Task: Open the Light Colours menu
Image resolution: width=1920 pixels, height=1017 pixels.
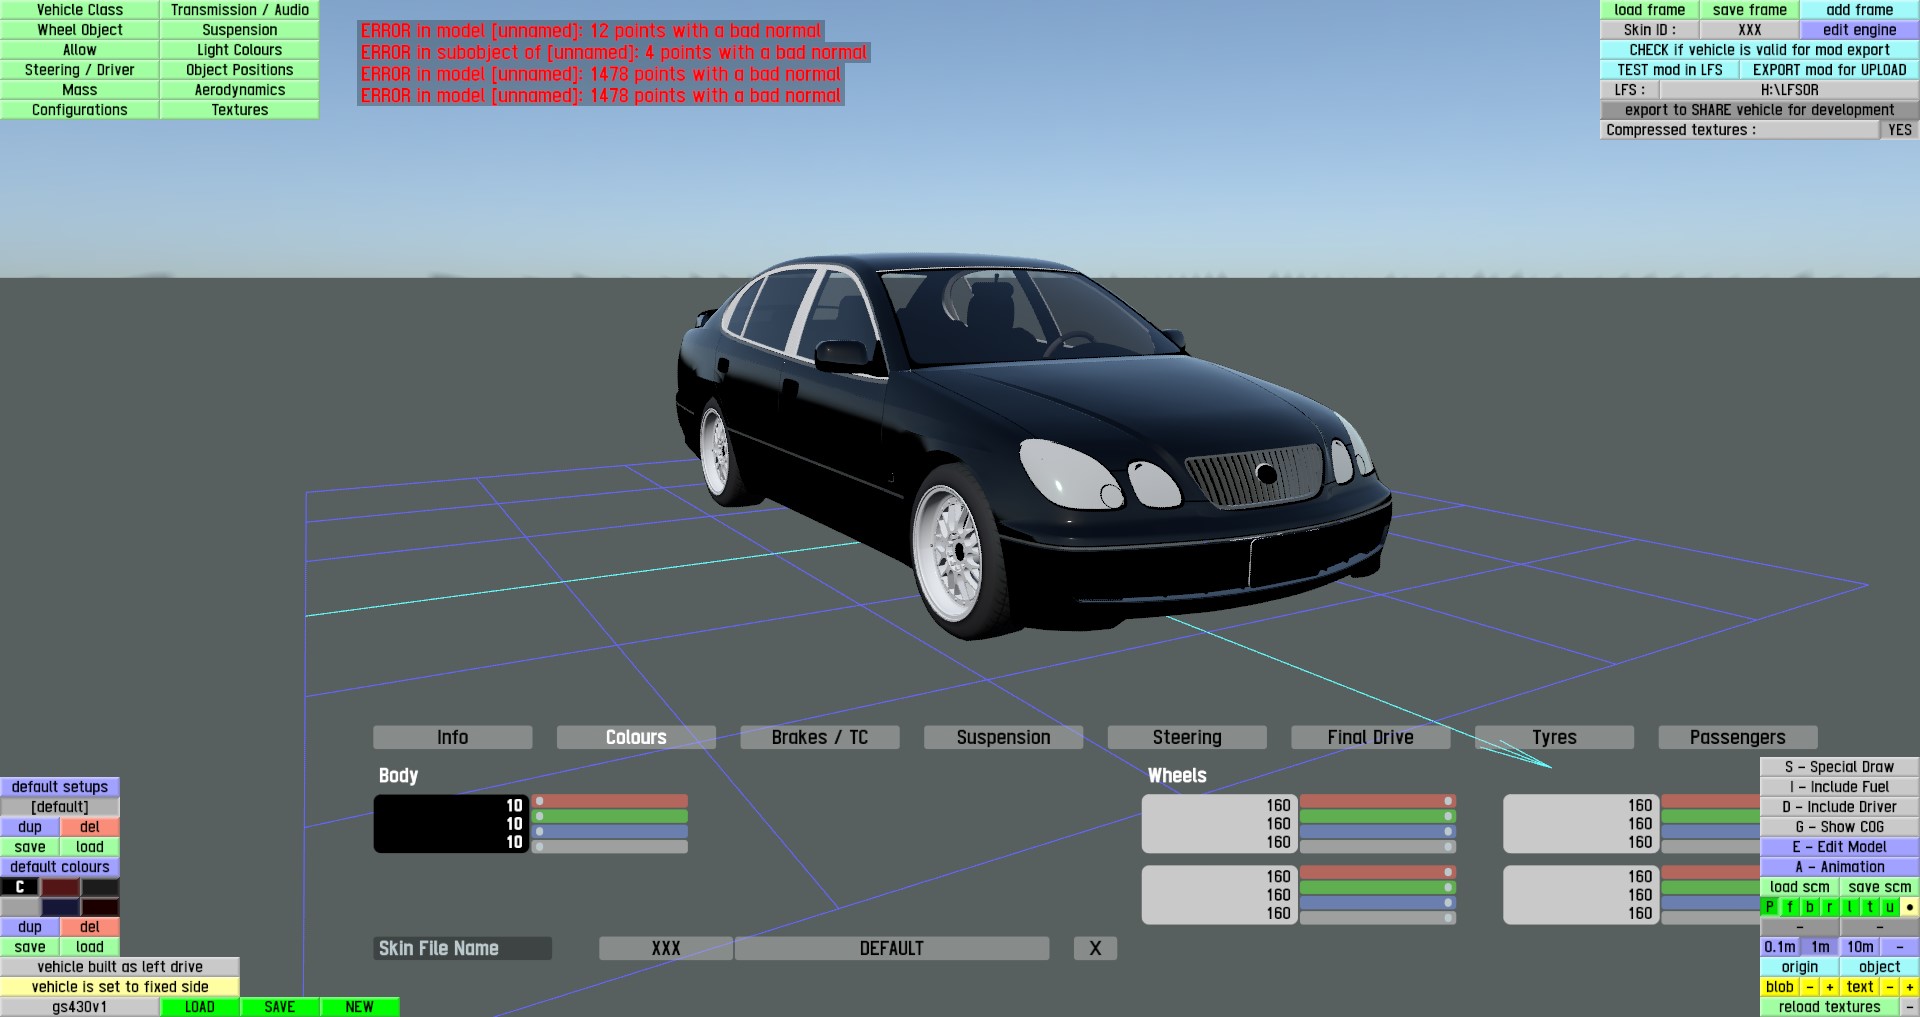Action: coord(240,50)
